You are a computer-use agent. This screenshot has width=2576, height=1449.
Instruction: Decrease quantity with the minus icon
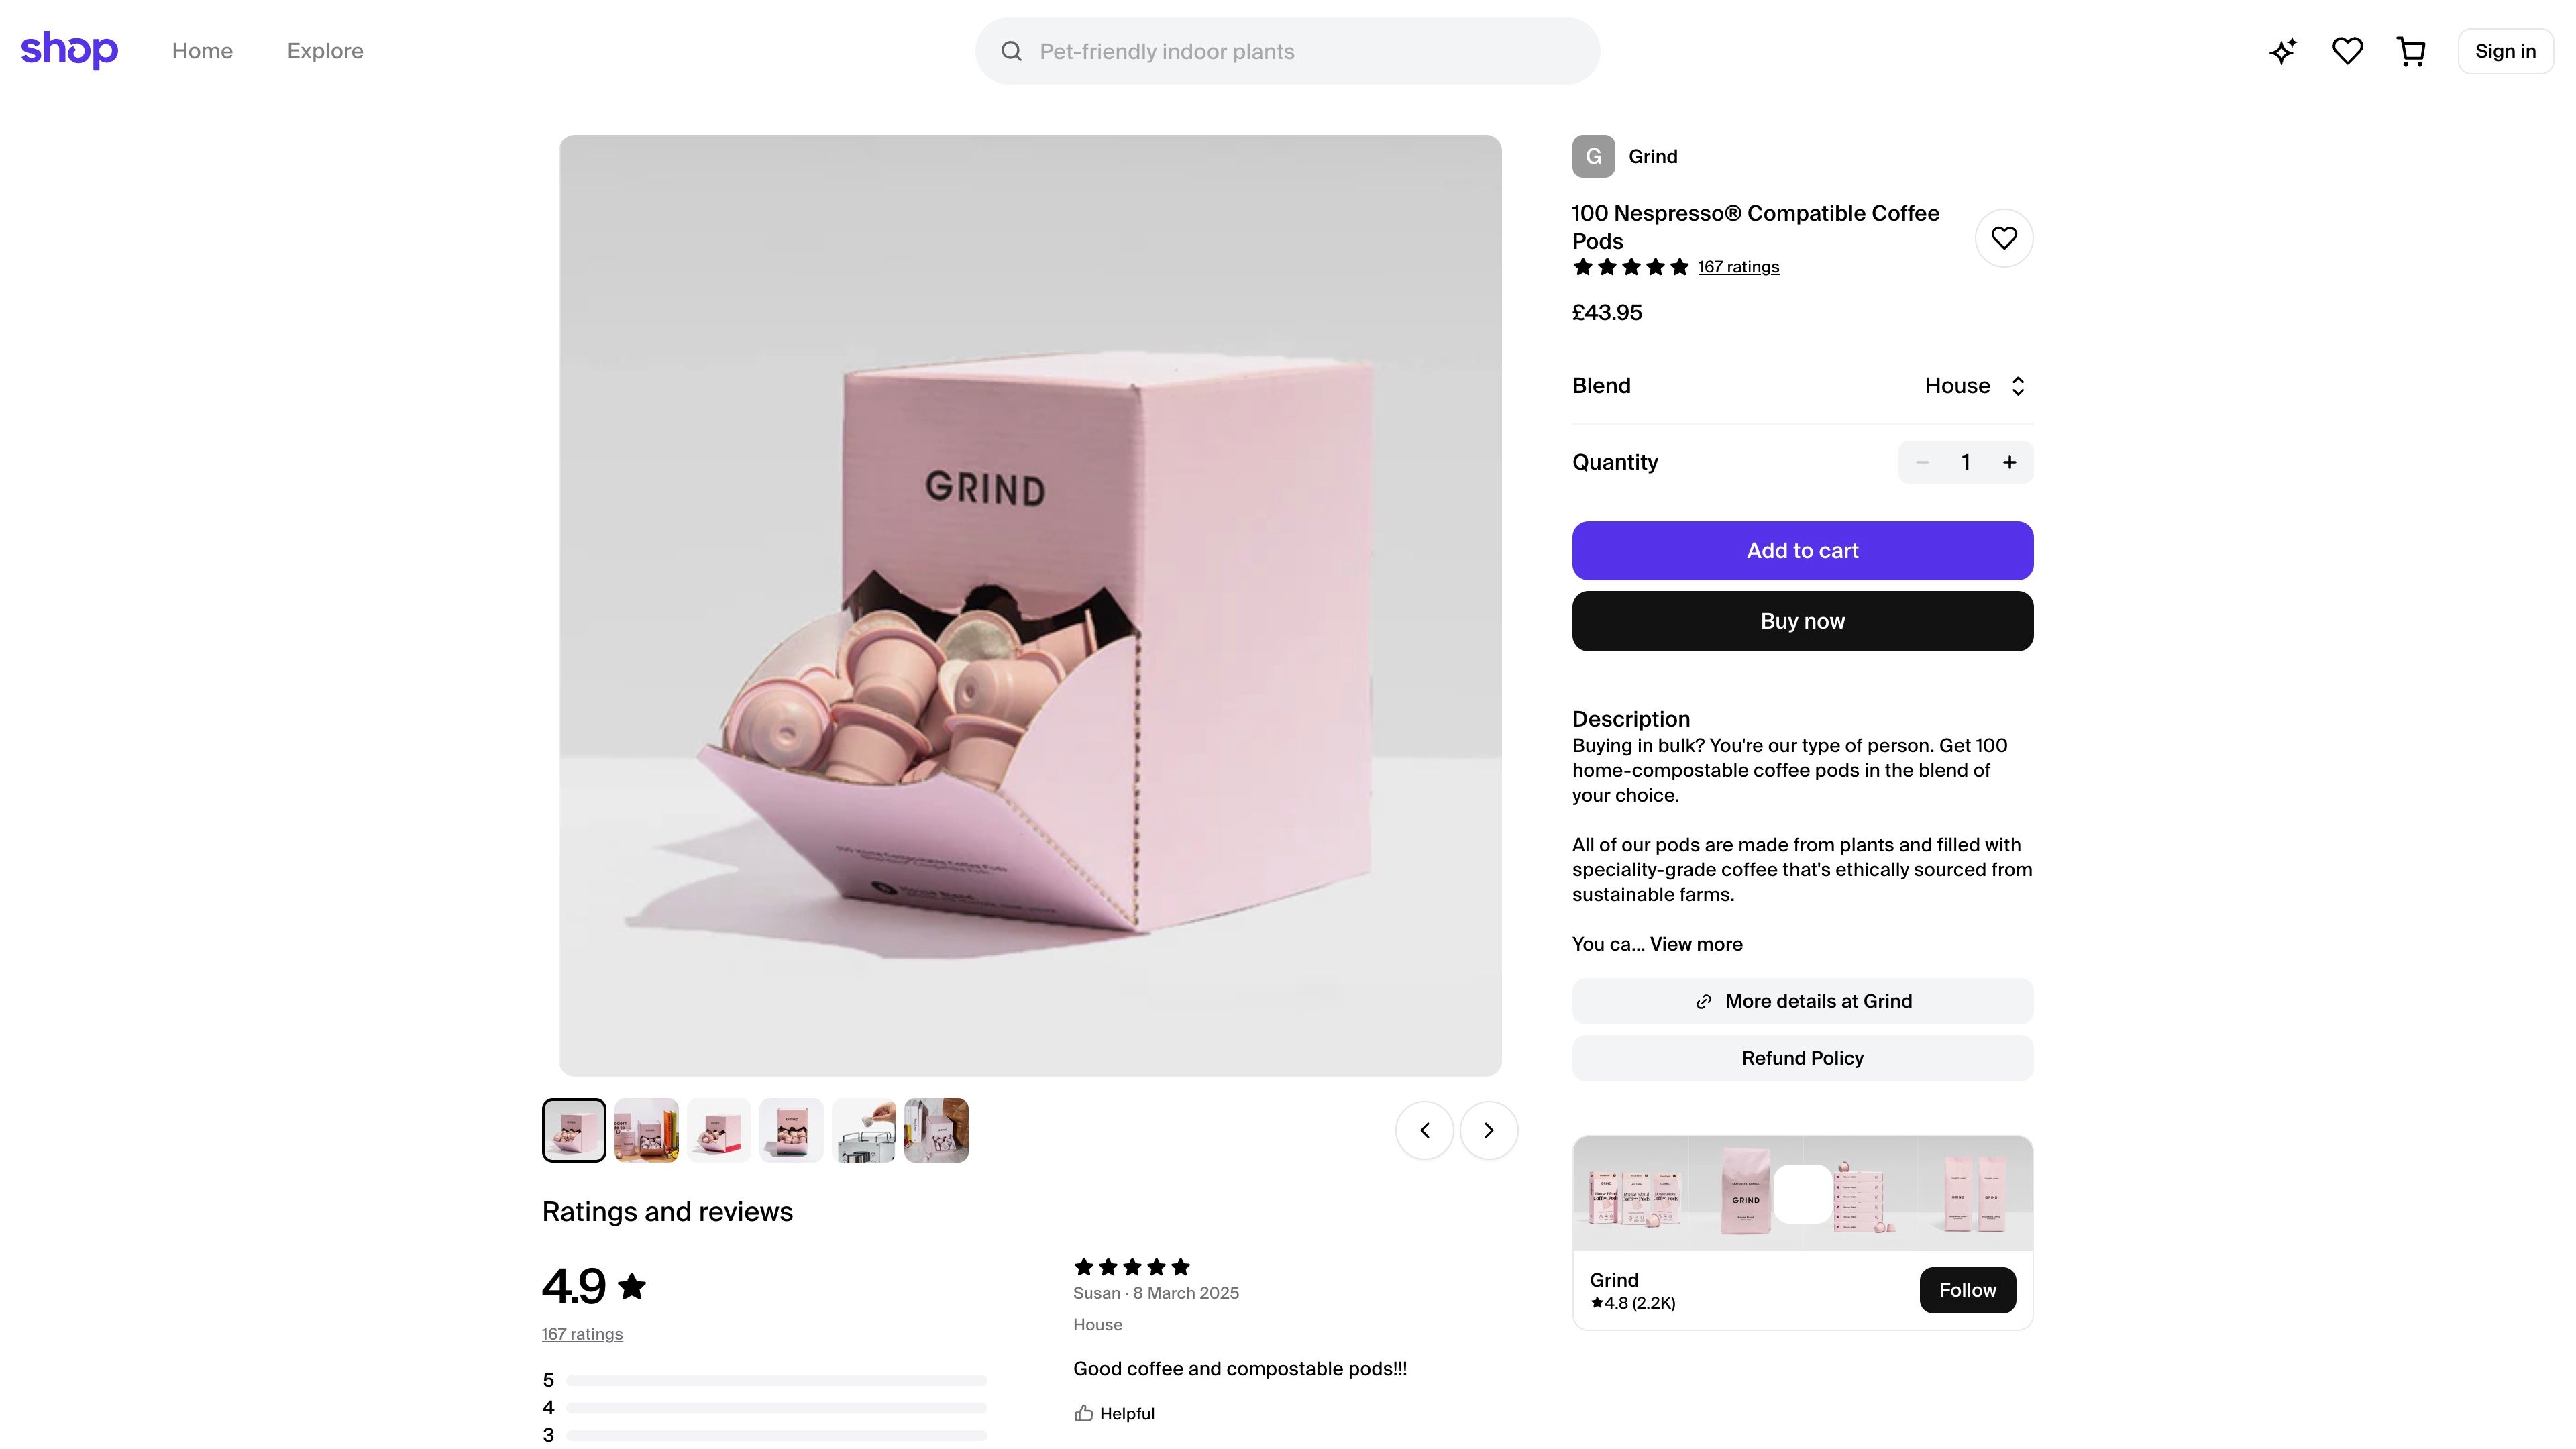1921,462
